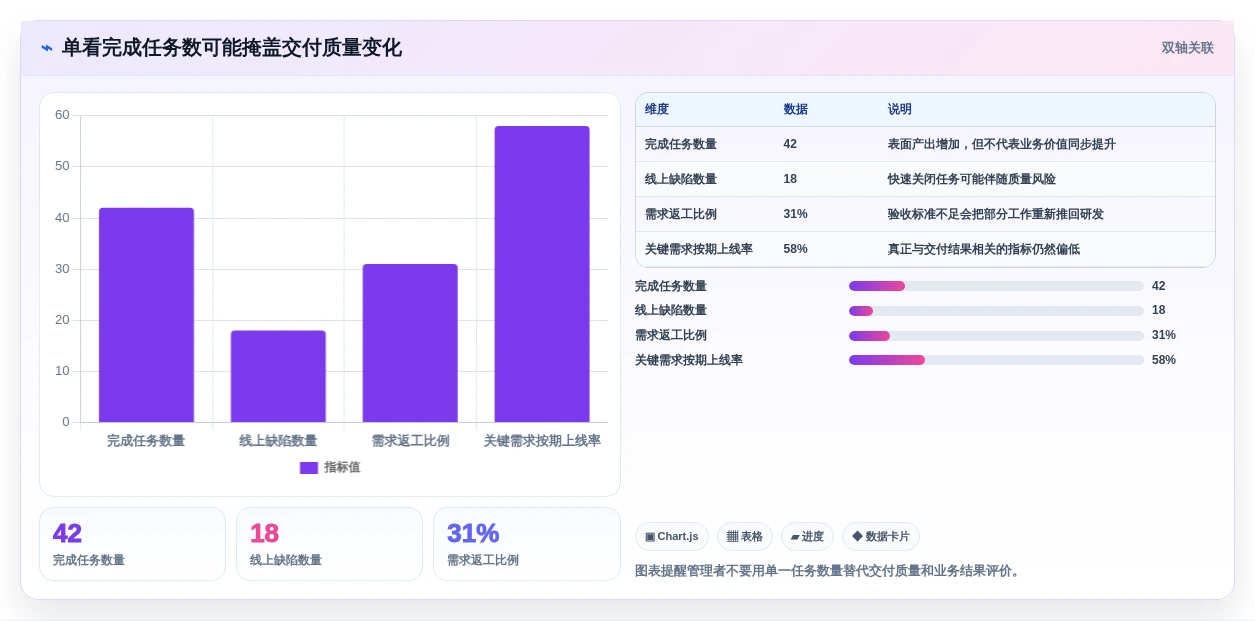1255x621 pixels.
Task: Click progress label 完成任务数量
Action: point(671,286)
